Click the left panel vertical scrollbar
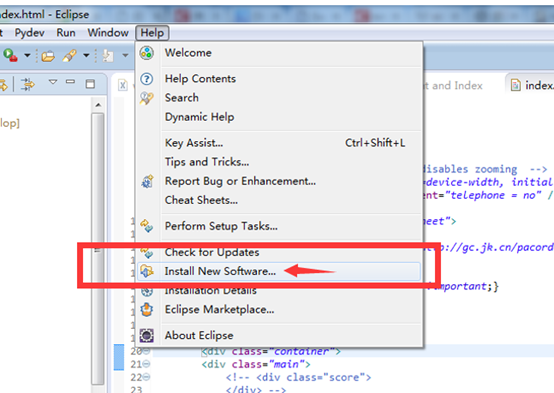This screenshot has width=554, height=393. pyautogui.click(x=98, y=249)
